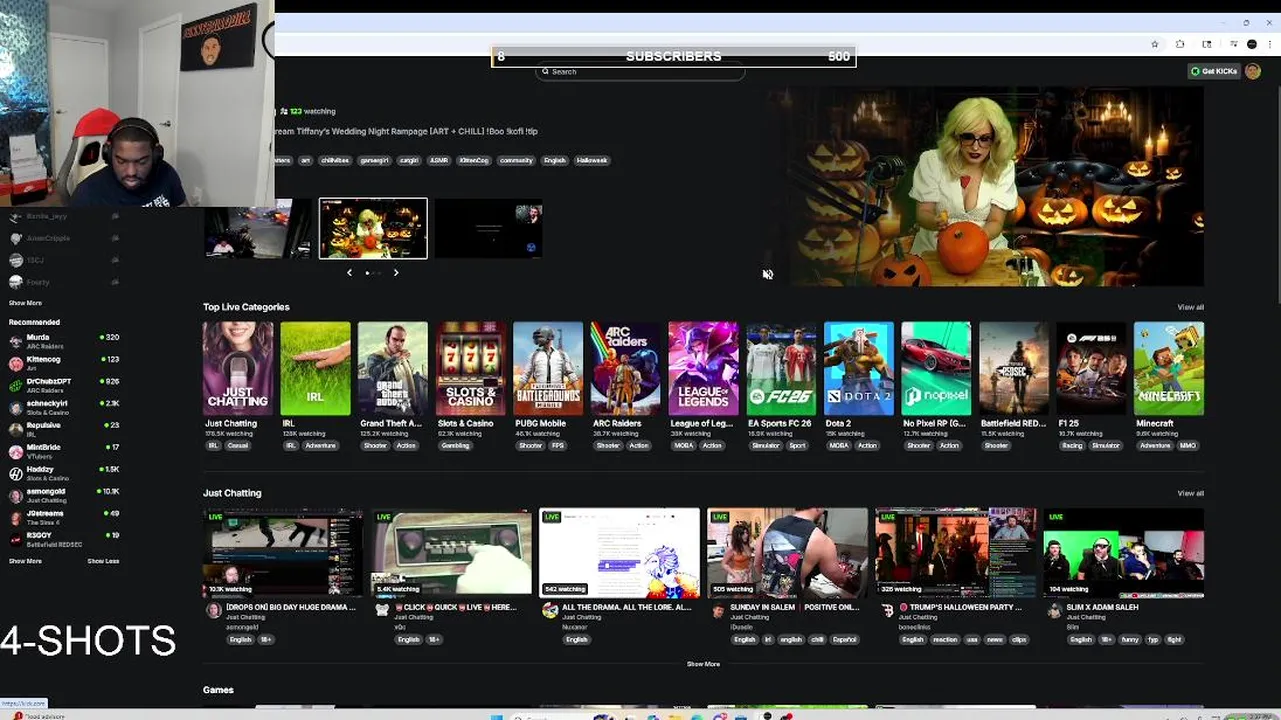Open asmongold recommended channel

pos(64,494)
